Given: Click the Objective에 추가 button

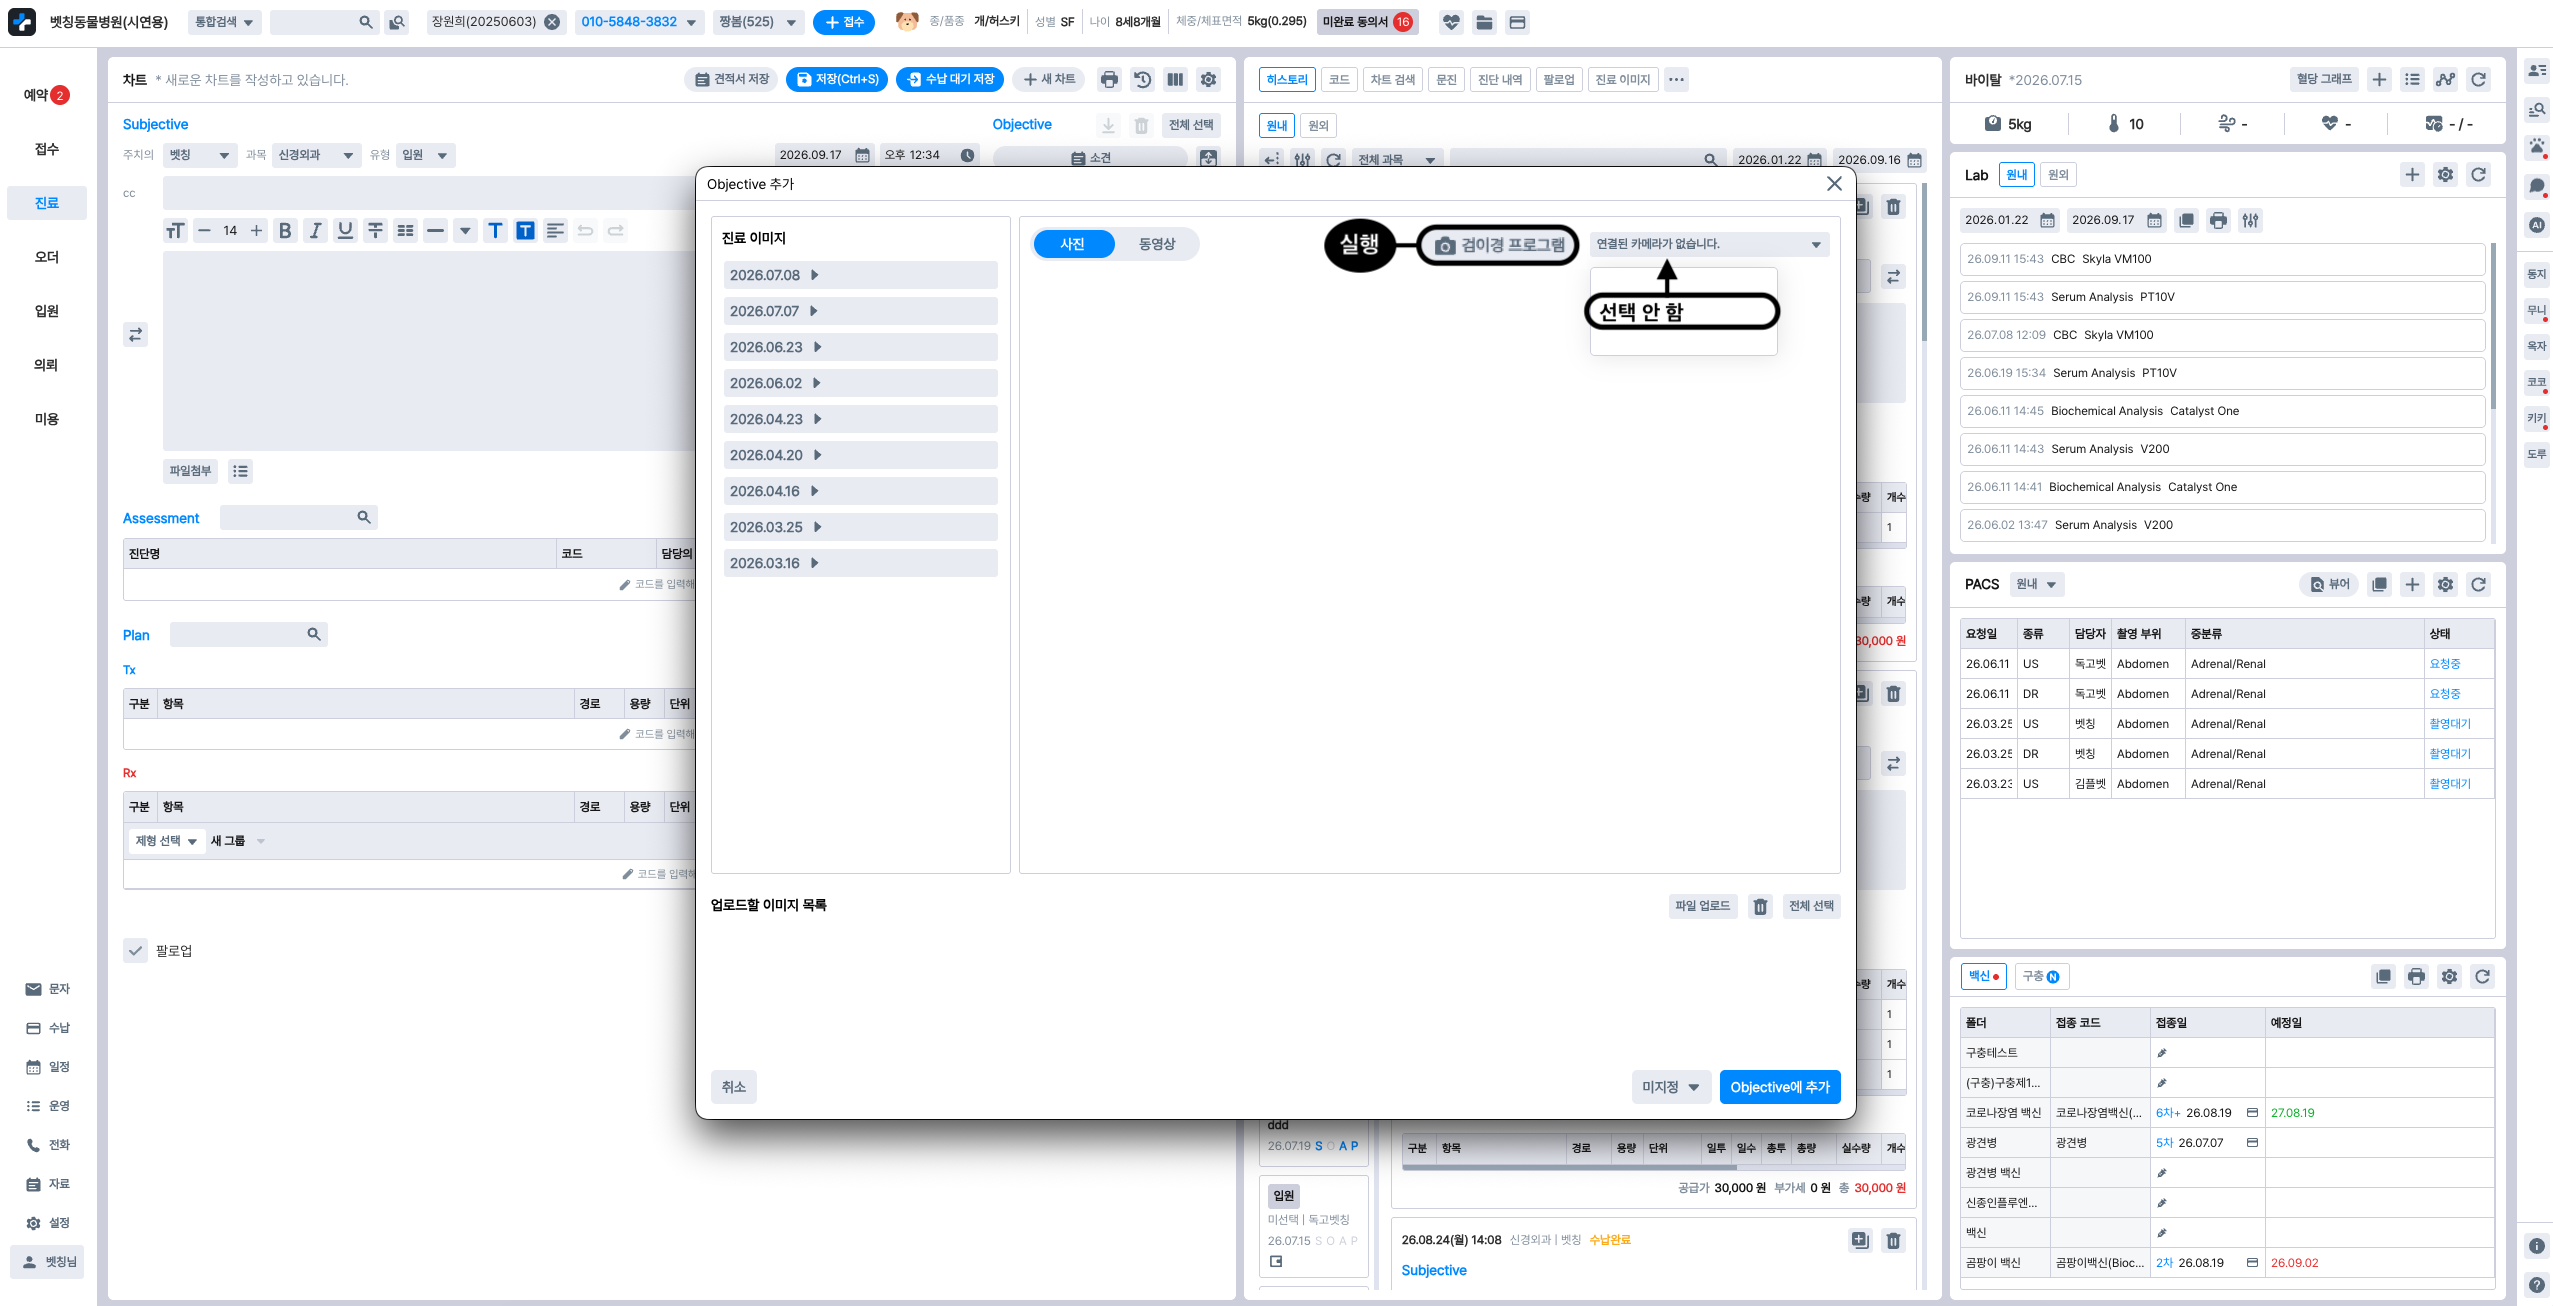Looking at the screenshot, I should click(1780, 1087).
